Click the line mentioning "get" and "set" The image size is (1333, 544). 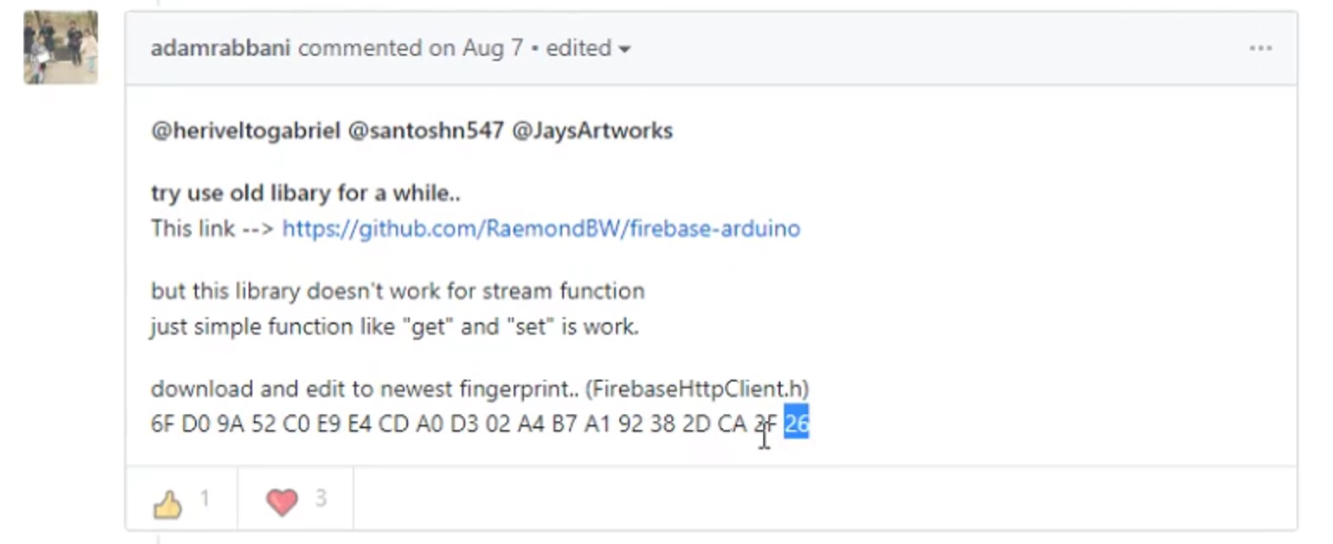tap(394, 327)
